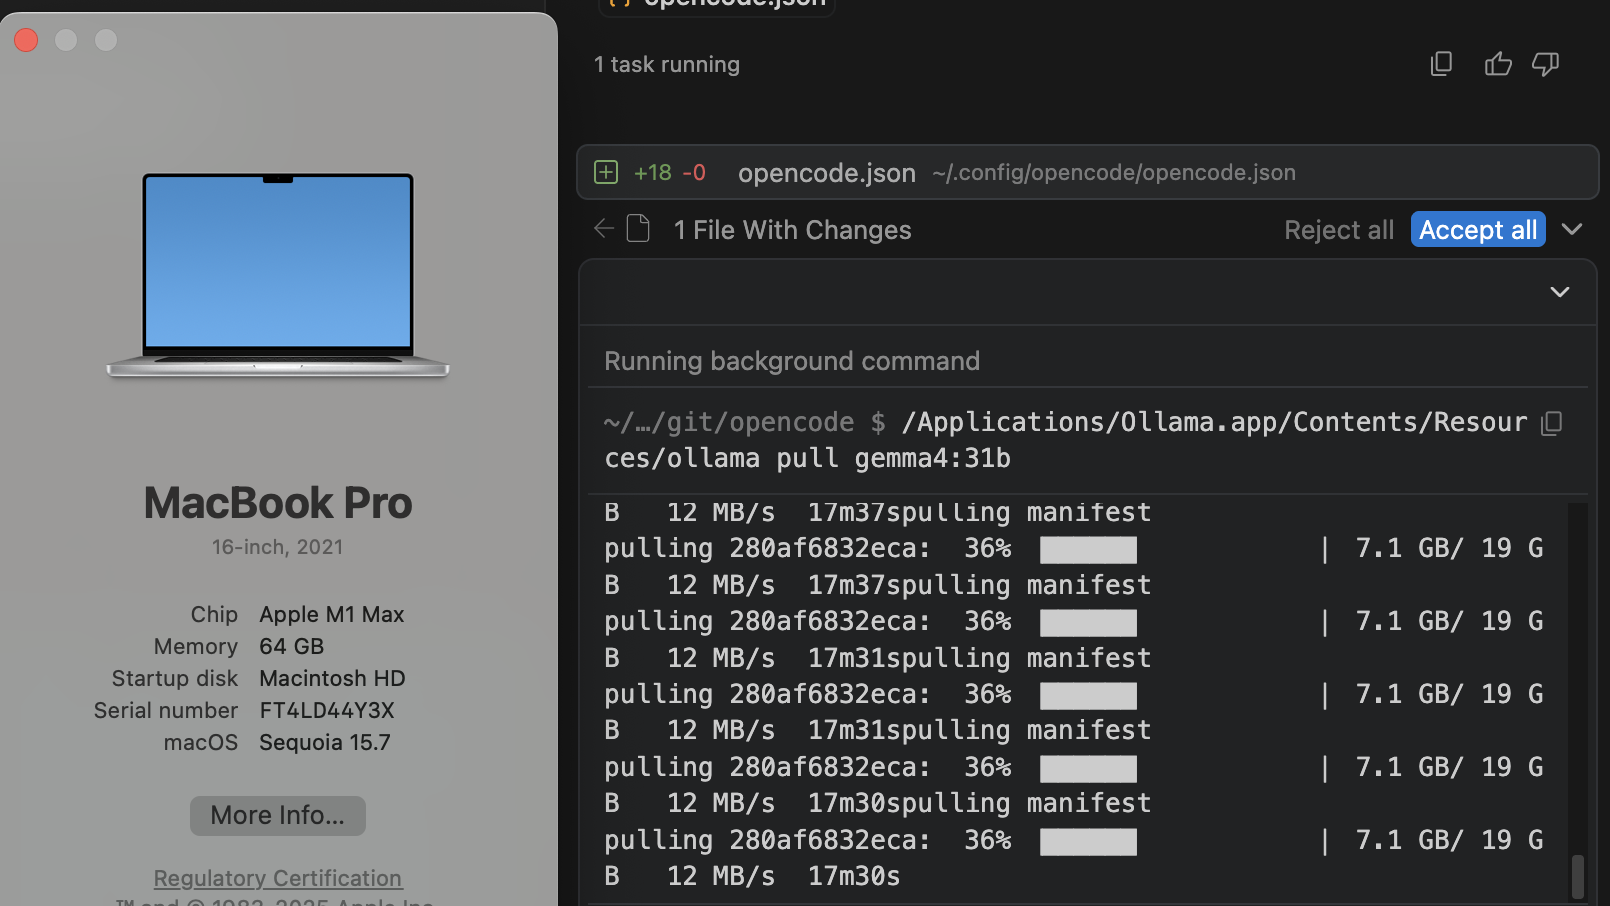The image size is (1610, 906).
Task: Click the '+18' added lines count
Action: click(653, 172)
